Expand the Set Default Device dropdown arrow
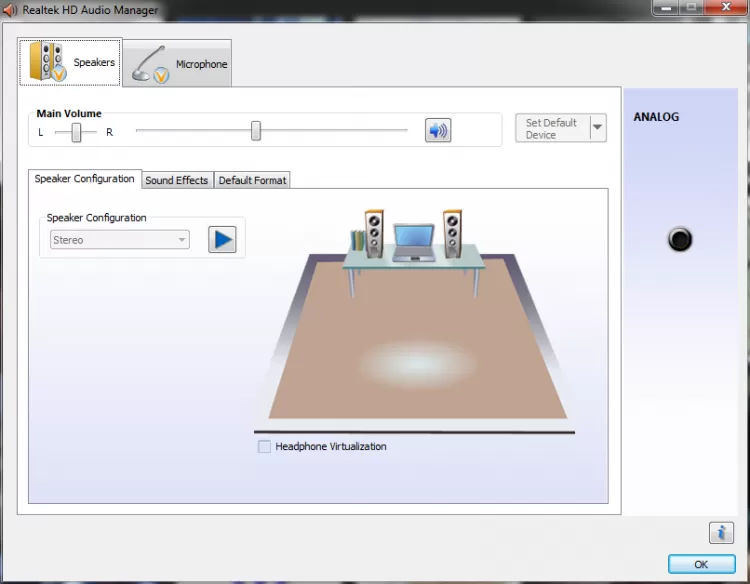This screenshot has width=750, height=584. (x=597, y=128)
